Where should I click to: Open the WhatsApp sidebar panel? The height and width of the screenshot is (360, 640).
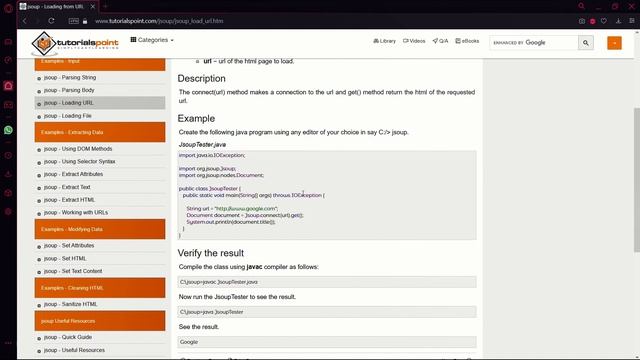8,130
